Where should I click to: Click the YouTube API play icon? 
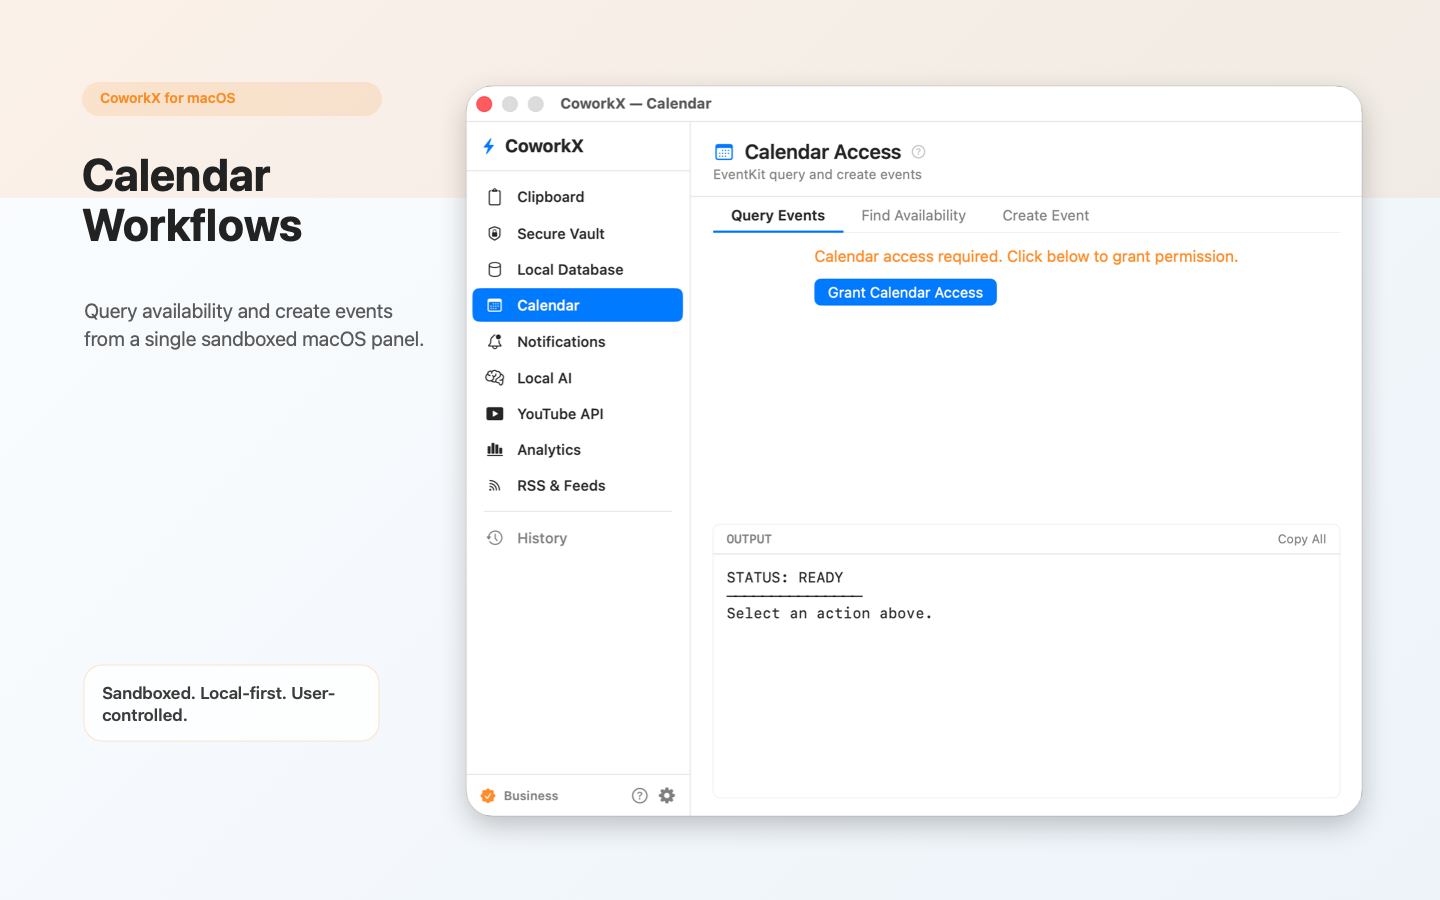(494, 413)
